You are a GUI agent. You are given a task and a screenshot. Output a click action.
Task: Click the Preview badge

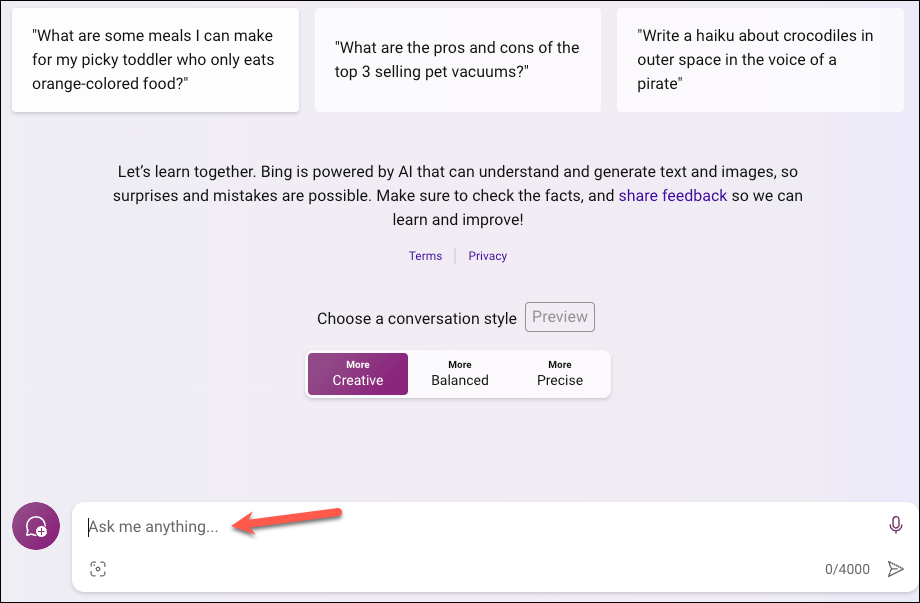(560, 317)
